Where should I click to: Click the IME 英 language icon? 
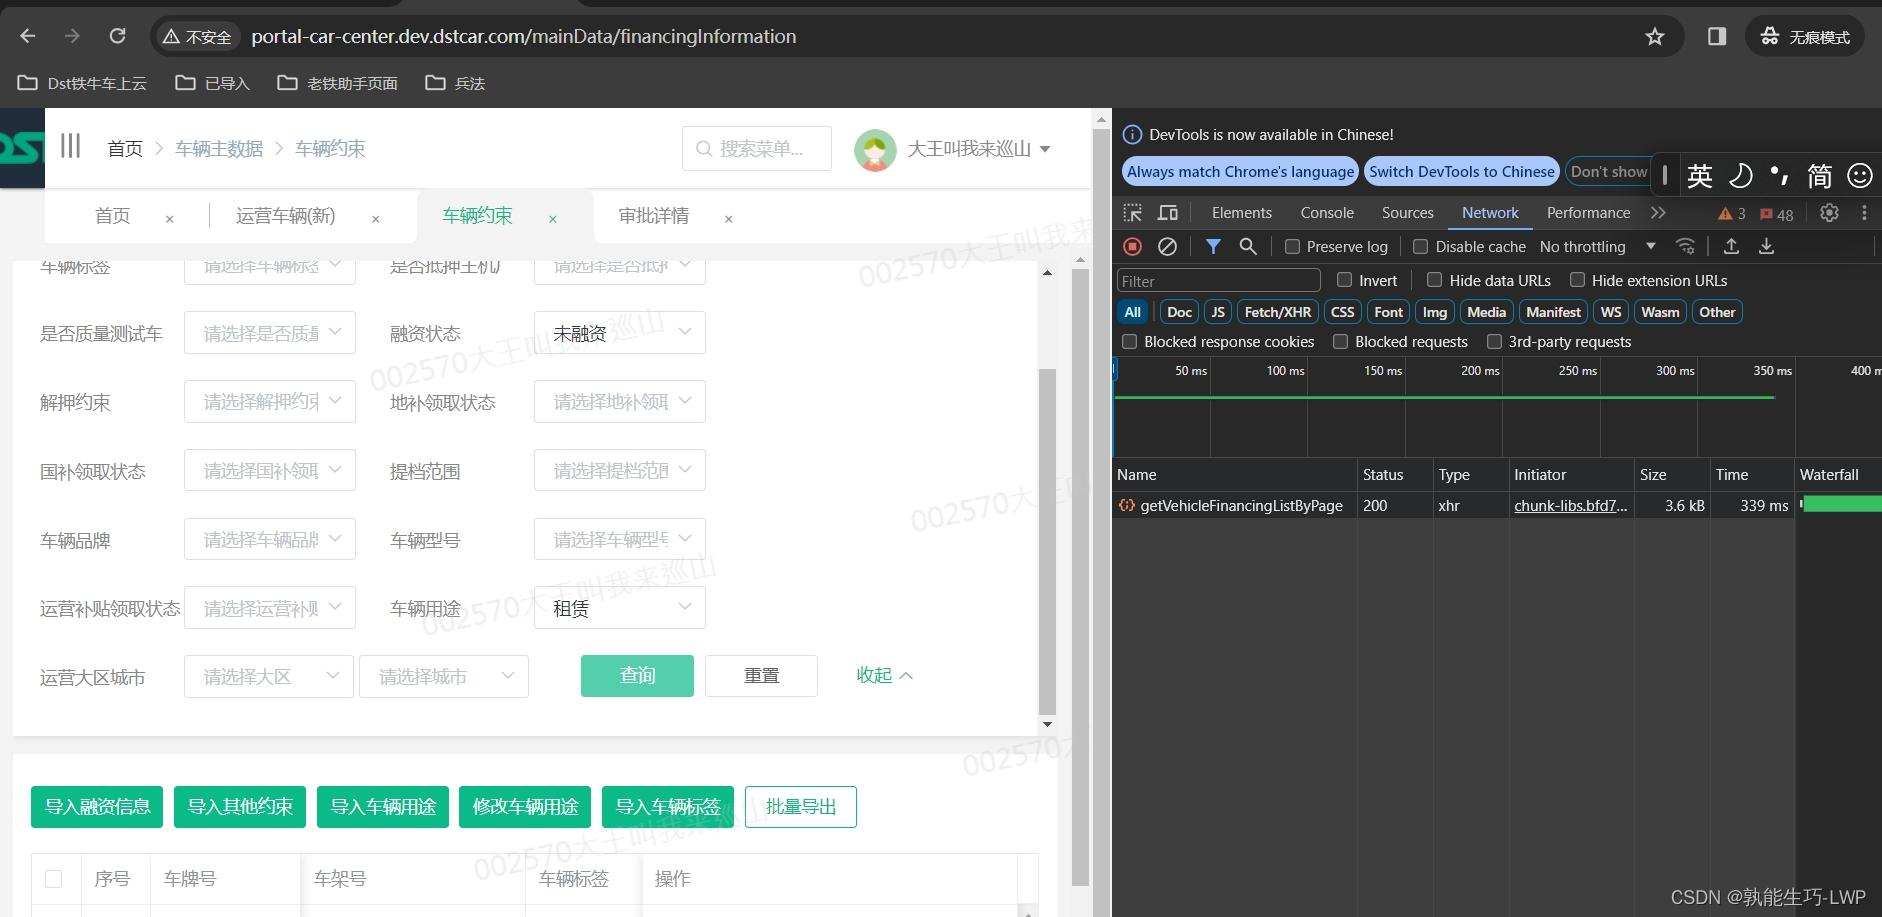1700,176
